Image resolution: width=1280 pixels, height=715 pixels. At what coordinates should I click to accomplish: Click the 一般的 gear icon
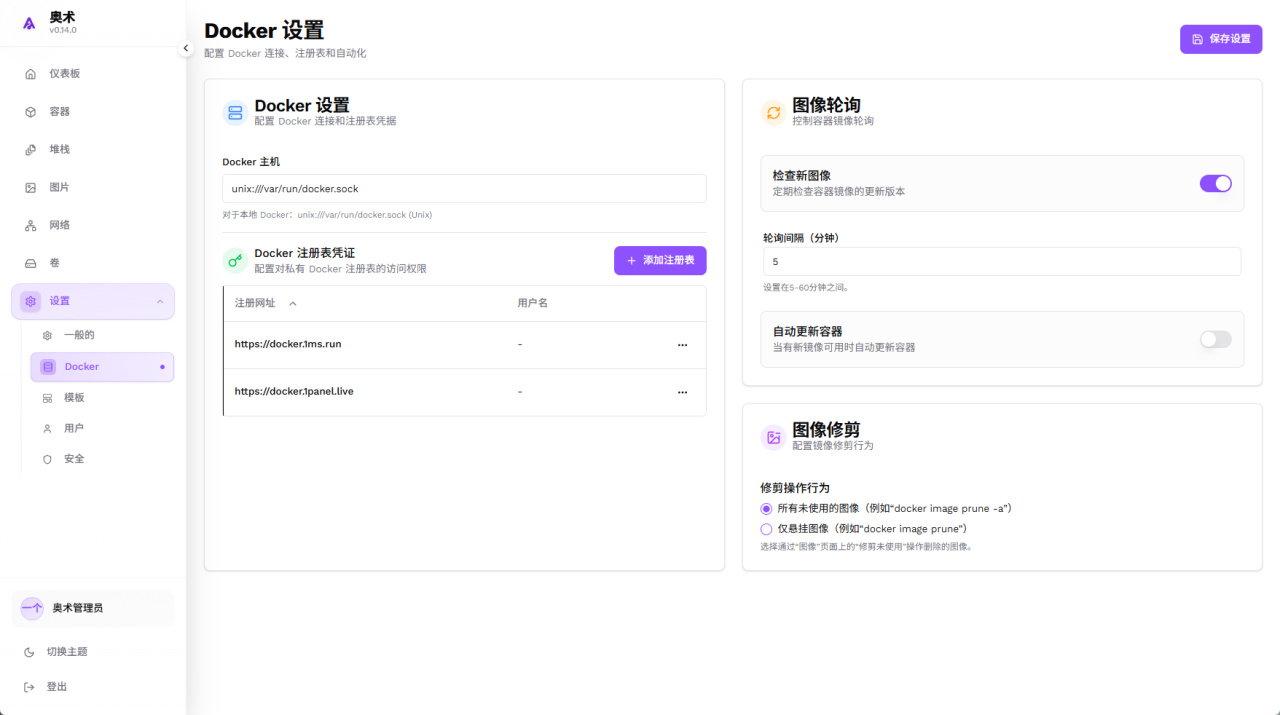[x=47, y=335]
